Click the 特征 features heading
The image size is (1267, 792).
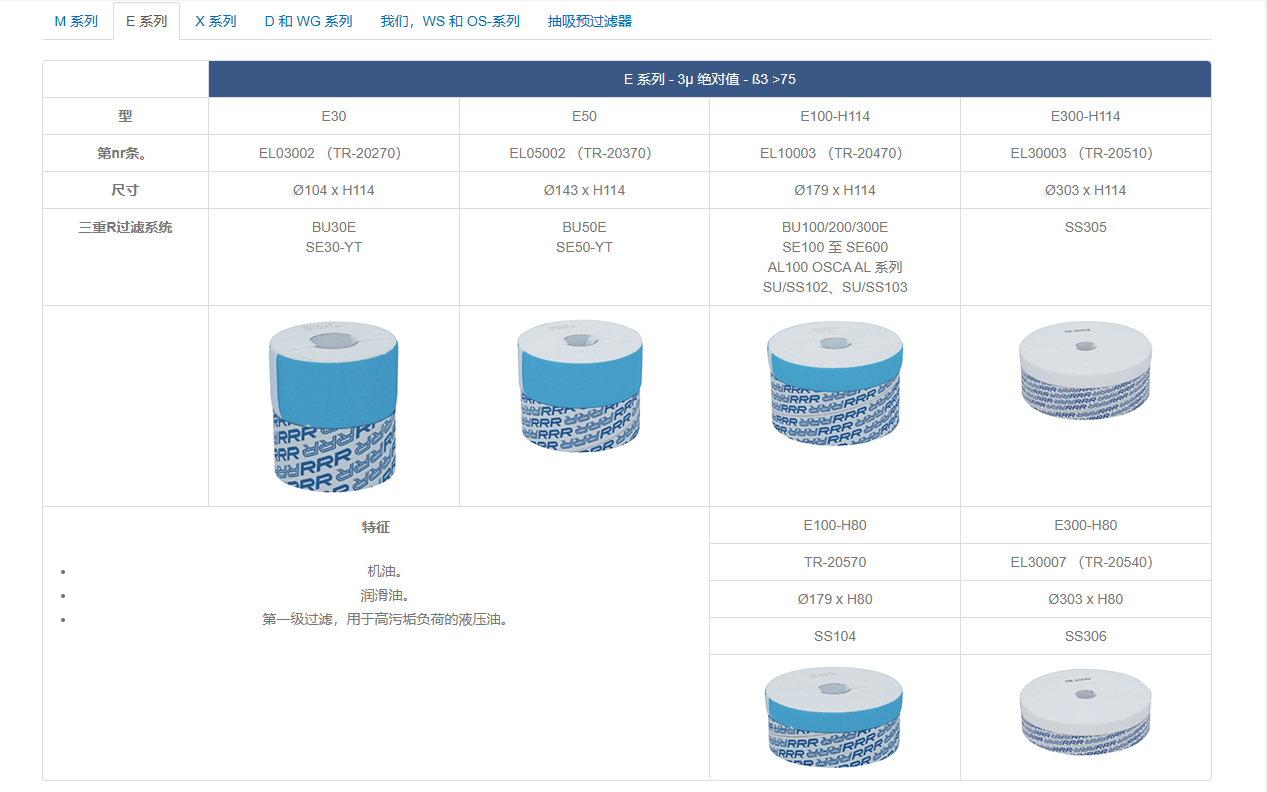tap(376, 527)
